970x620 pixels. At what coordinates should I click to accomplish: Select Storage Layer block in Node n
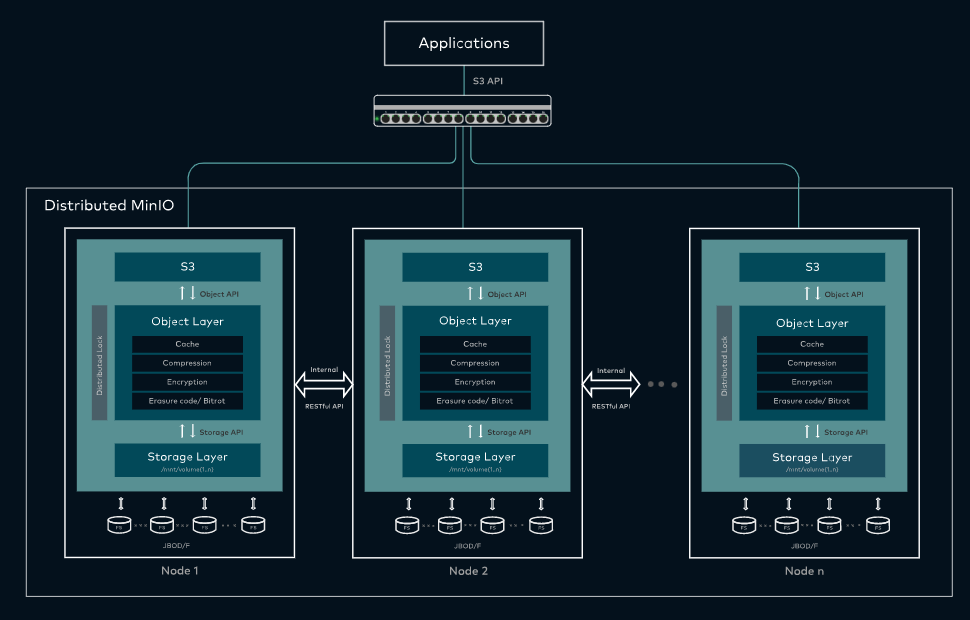click(x=812, y=460)
